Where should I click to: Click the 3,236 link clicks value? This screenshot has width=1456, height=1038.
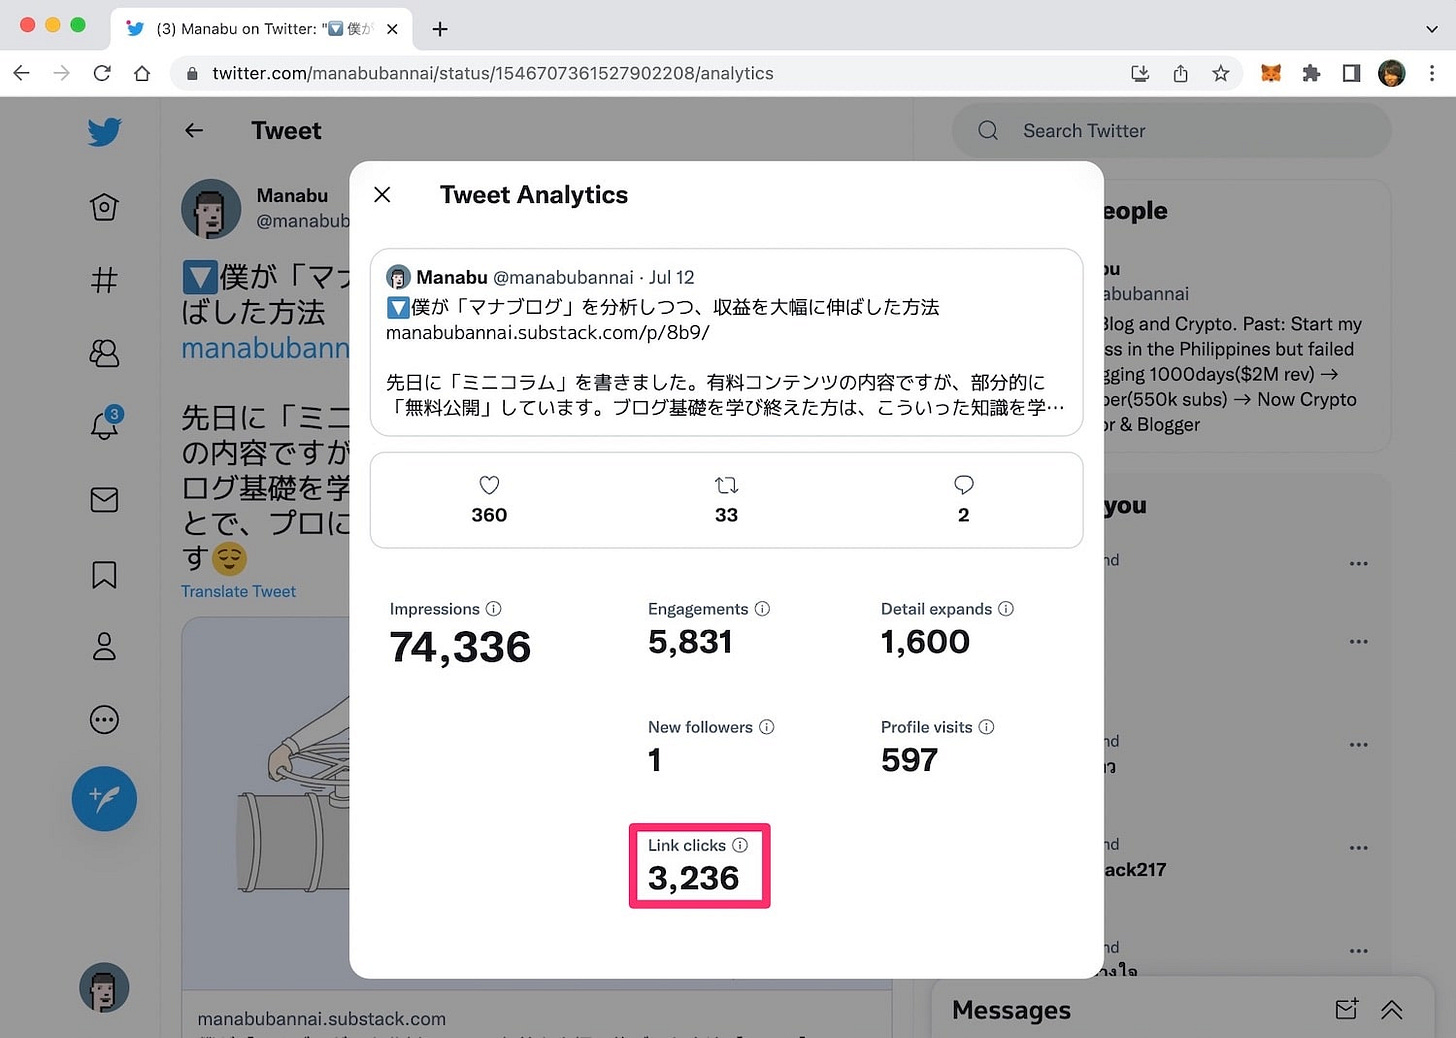[x=693, y=878]
